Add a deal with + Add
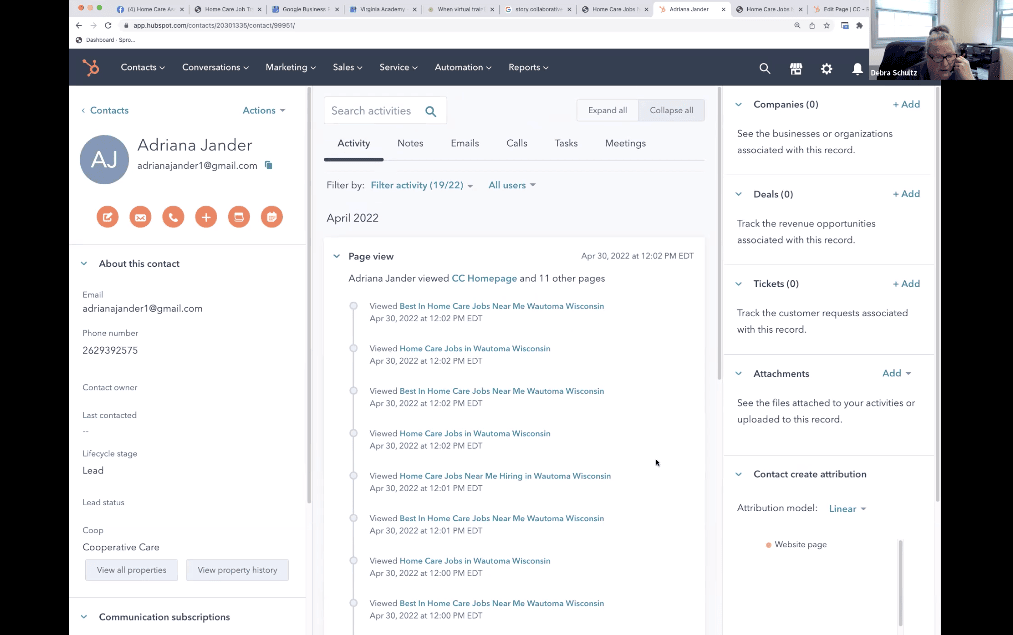Viewport: 1013px width, 635px height. tap(906, 194)
